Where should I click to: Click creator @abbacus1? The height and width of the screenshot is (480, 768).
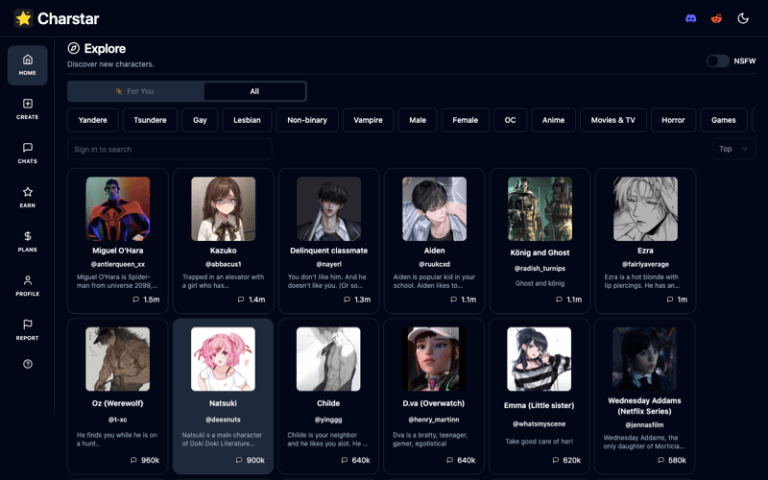click(223, 264)
